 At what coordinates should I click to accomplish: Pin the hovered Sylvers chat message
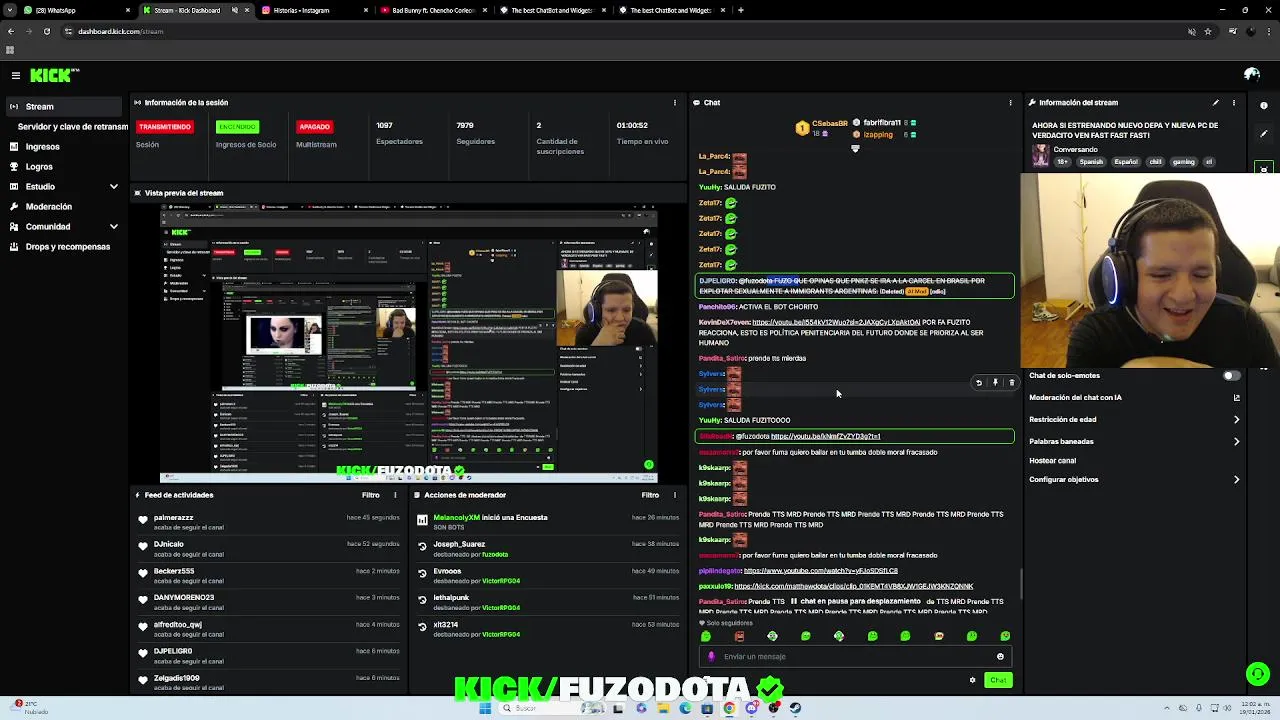click(x=995, y=383)
